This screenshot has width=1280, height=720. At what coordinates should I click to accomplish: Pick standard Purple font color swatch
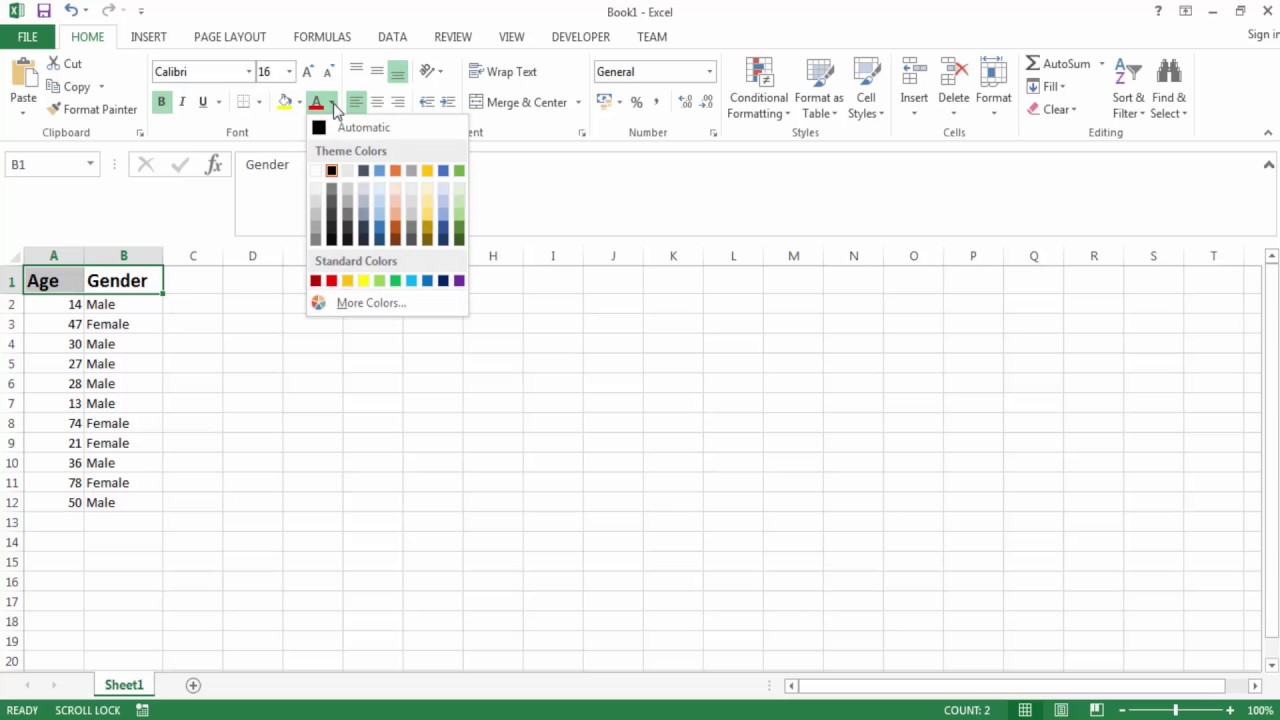[459, 281]
